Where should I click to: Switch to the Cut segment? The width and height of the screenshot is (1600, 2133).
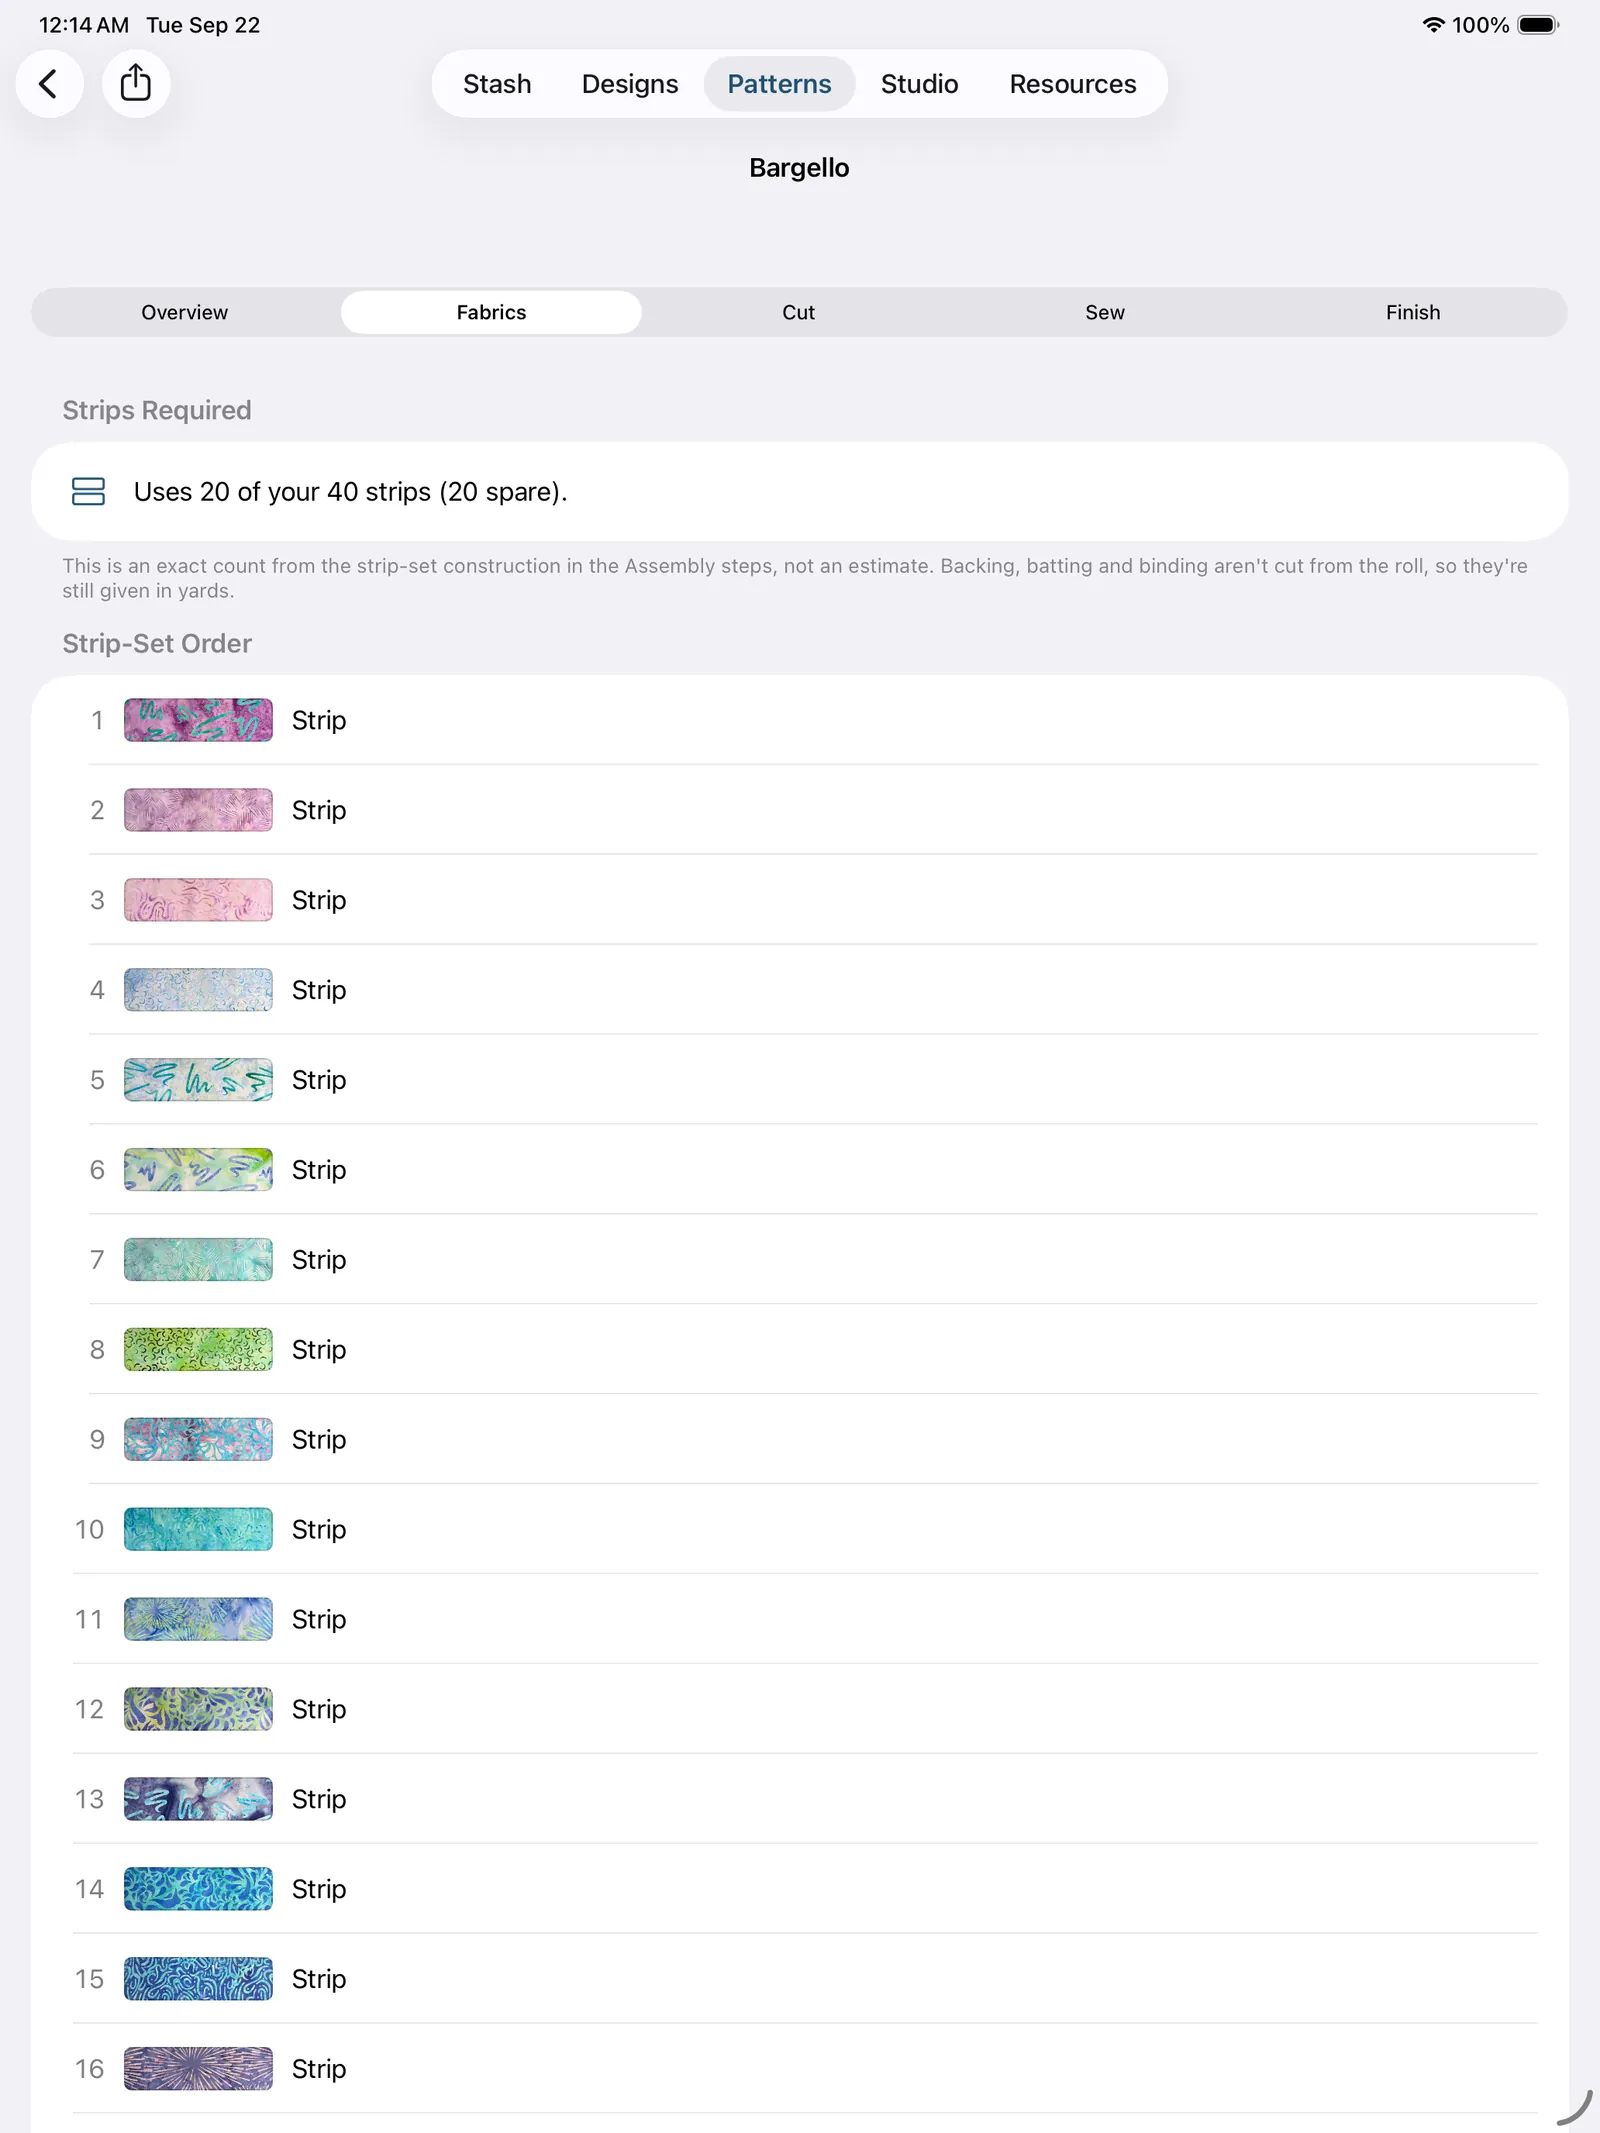pyautogui.click(x=798, y=313)
